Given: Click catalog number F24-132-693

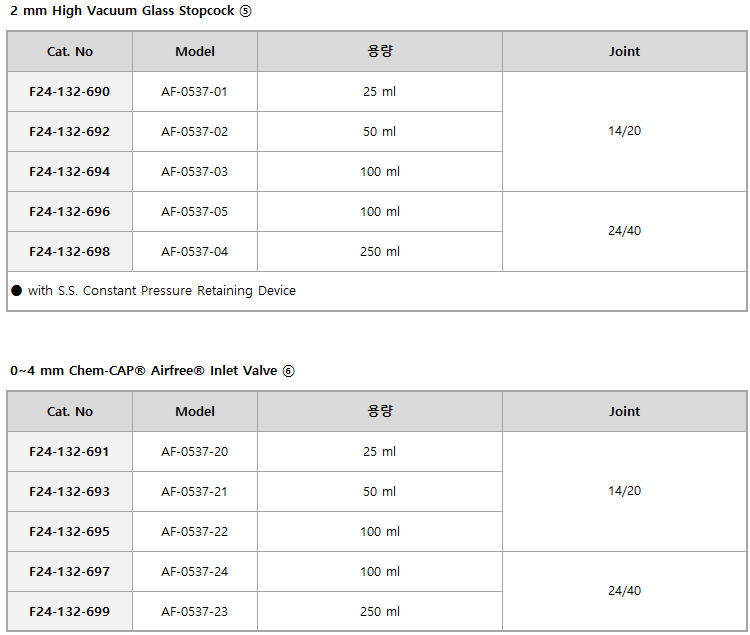Looking at the screenshot, I should 70,492.
